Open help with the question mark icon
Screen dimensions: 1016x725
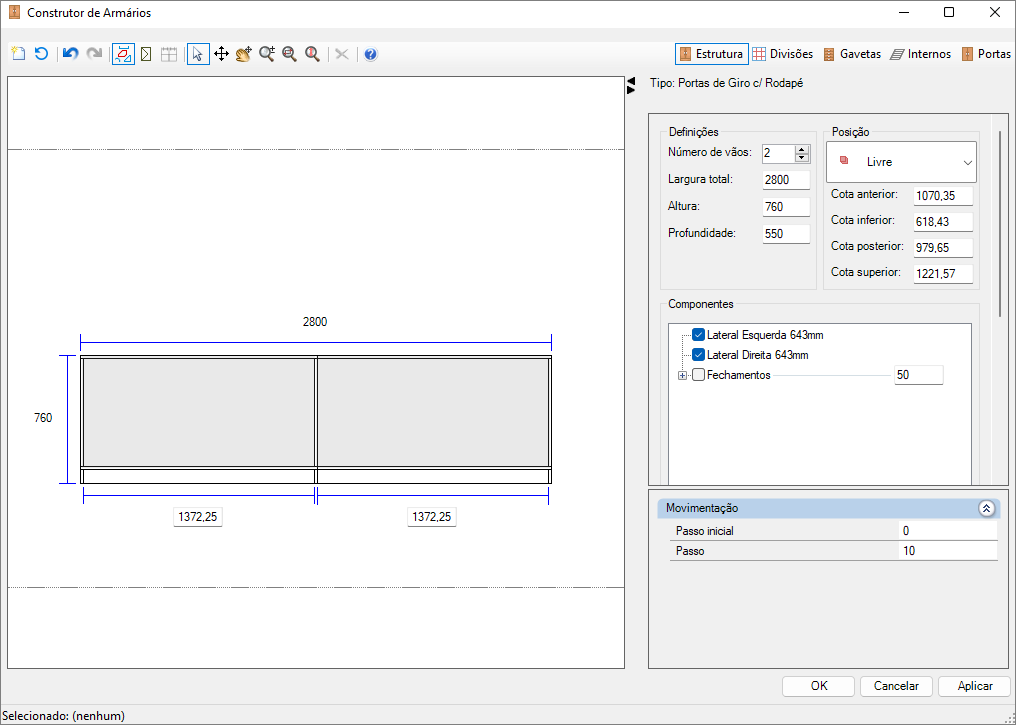click(x=370, y=54)
